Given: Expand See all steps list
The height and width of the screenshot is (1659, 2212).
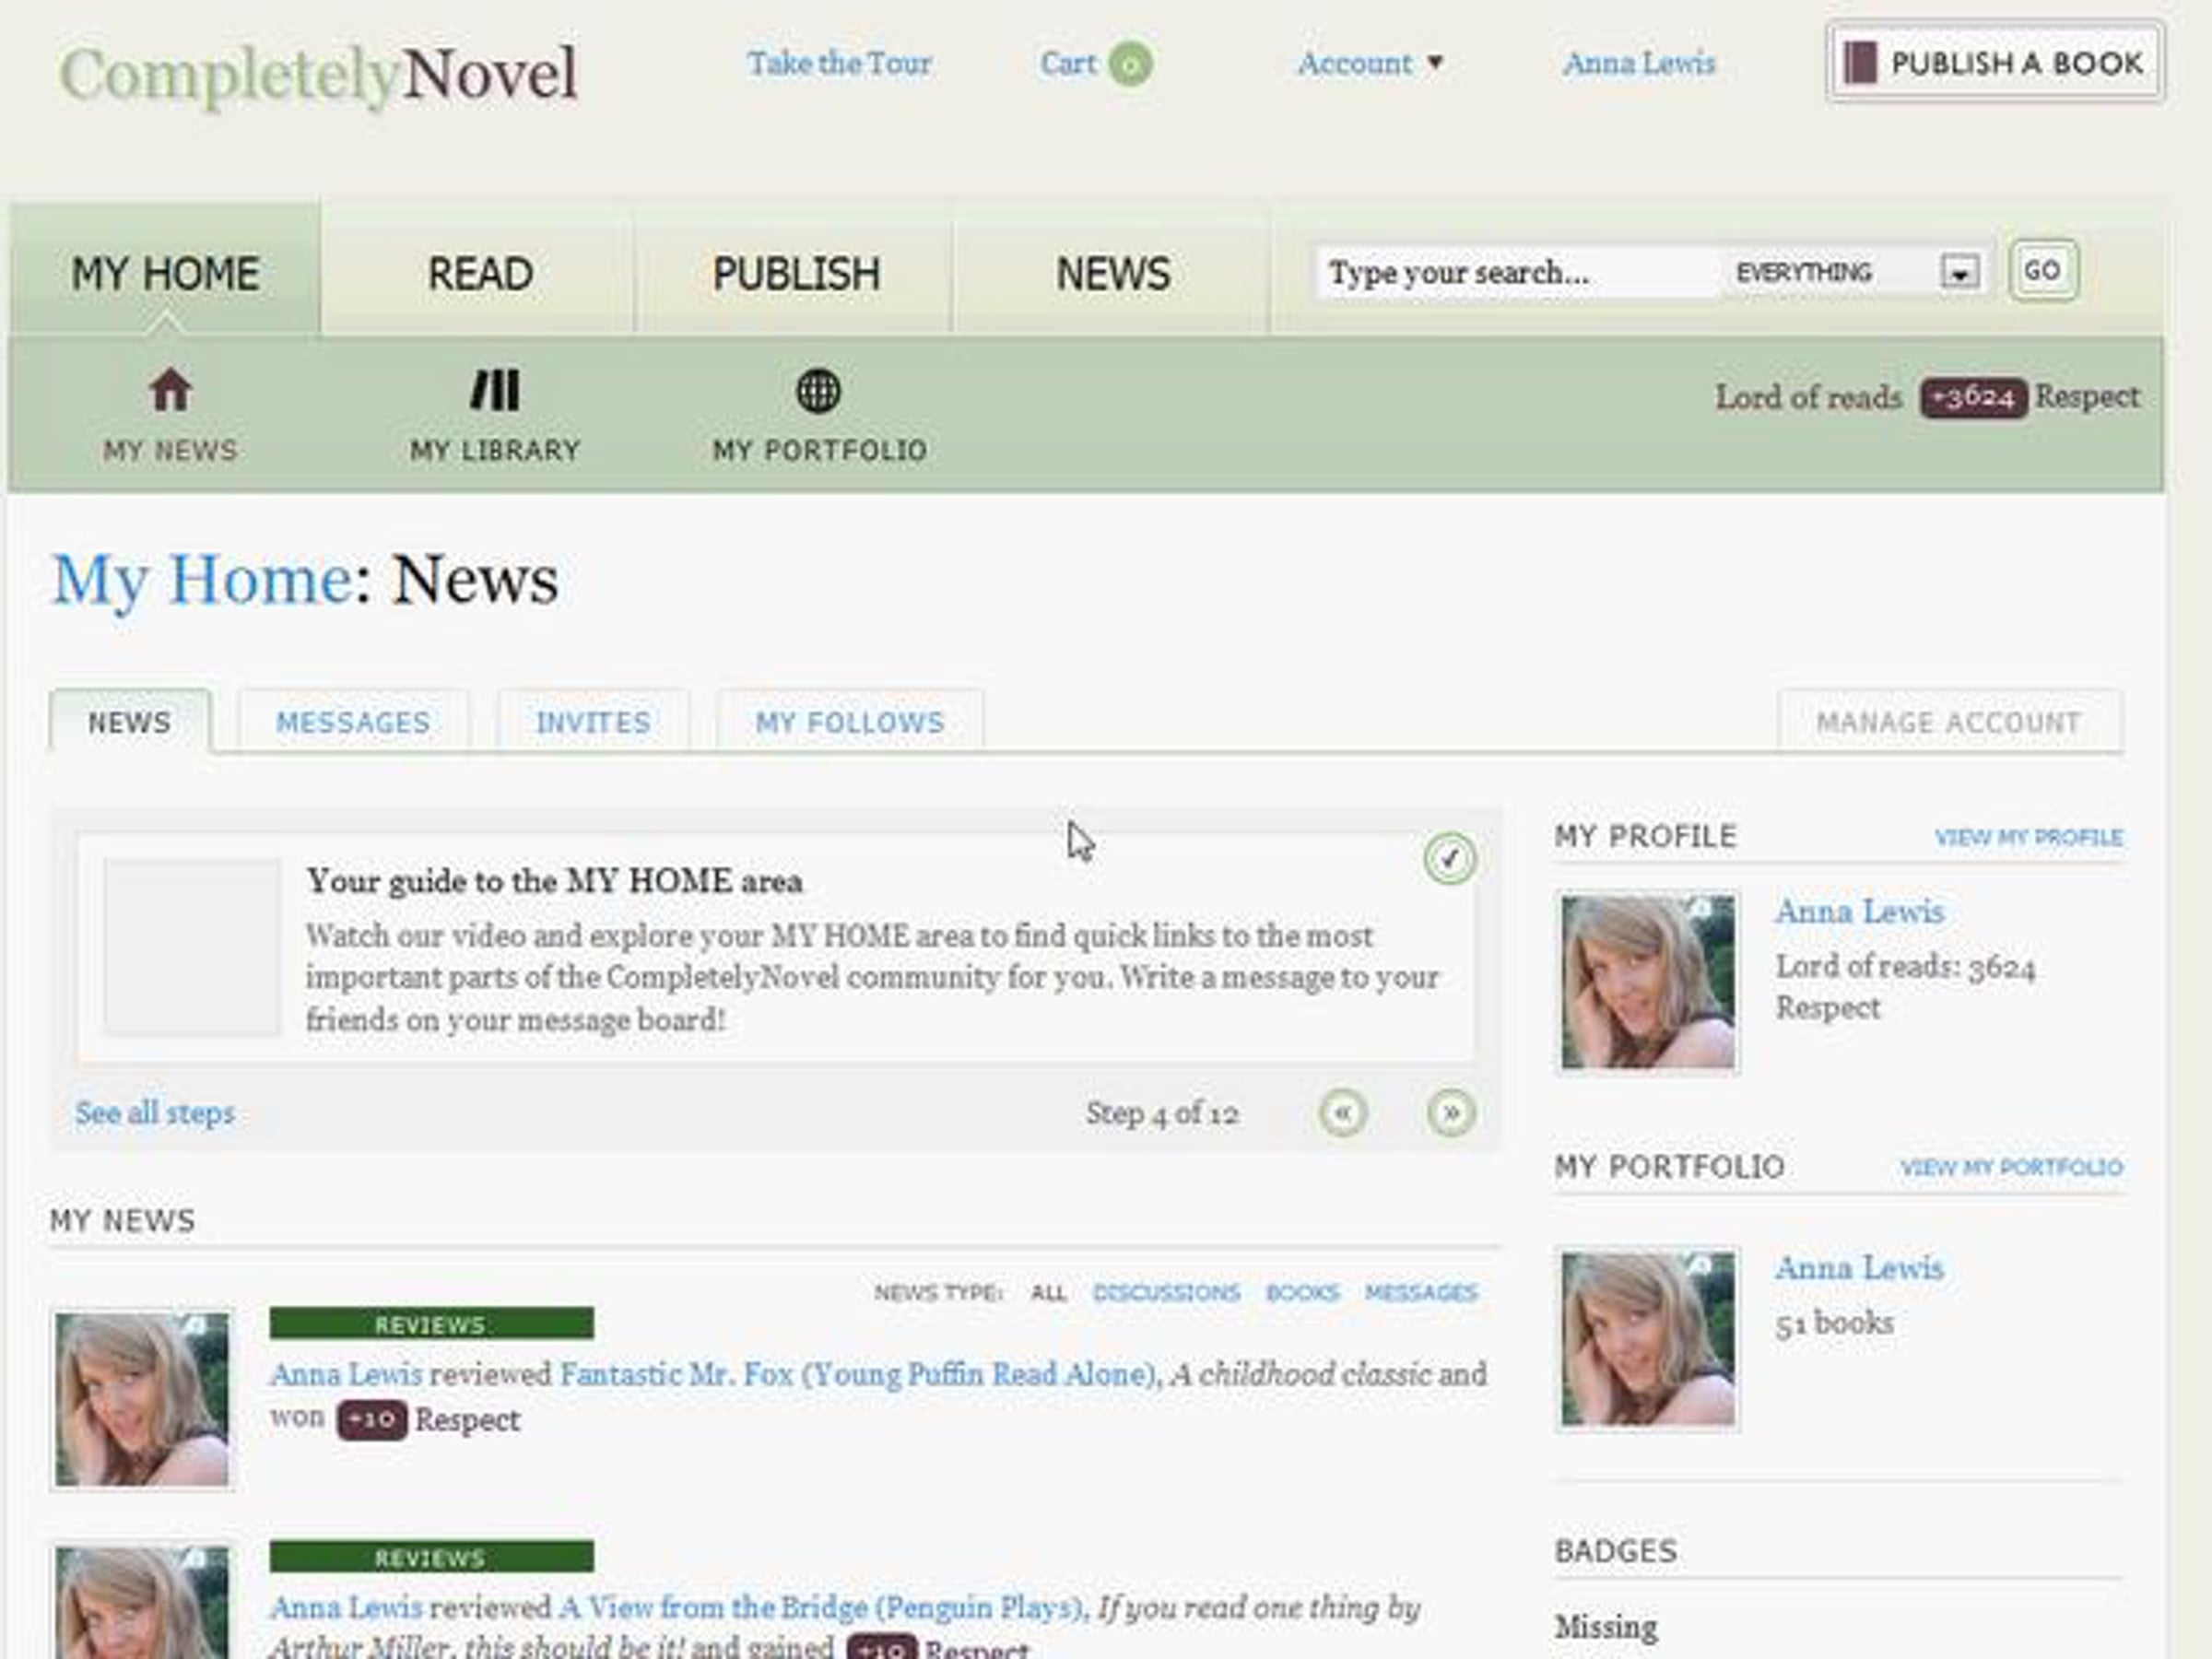Looking at the screenshot, I should tap(155, 1113).
